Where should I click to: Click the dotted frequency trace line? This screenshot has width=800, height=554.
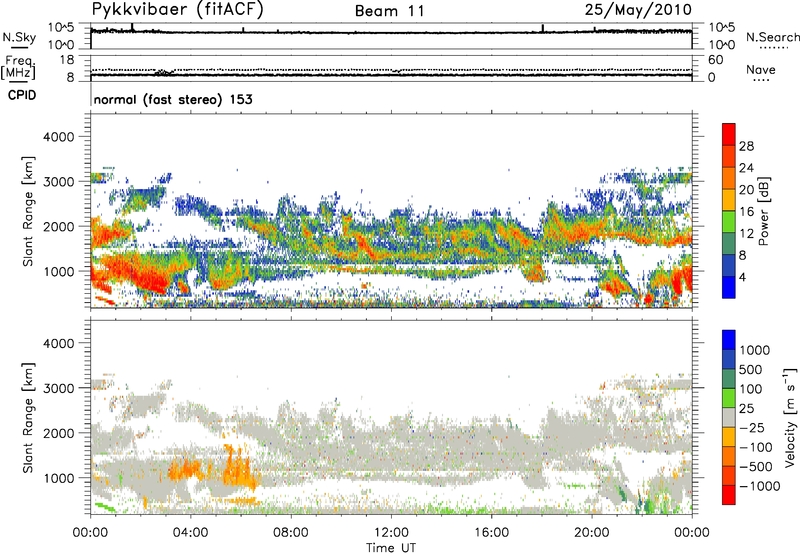coord(391,69)
